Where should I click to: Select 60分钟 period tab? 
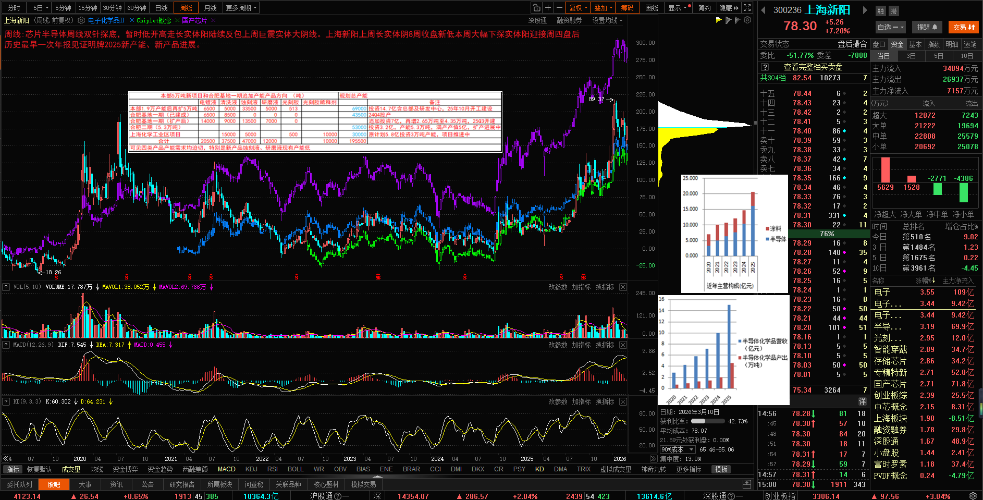tap(137, 8)
